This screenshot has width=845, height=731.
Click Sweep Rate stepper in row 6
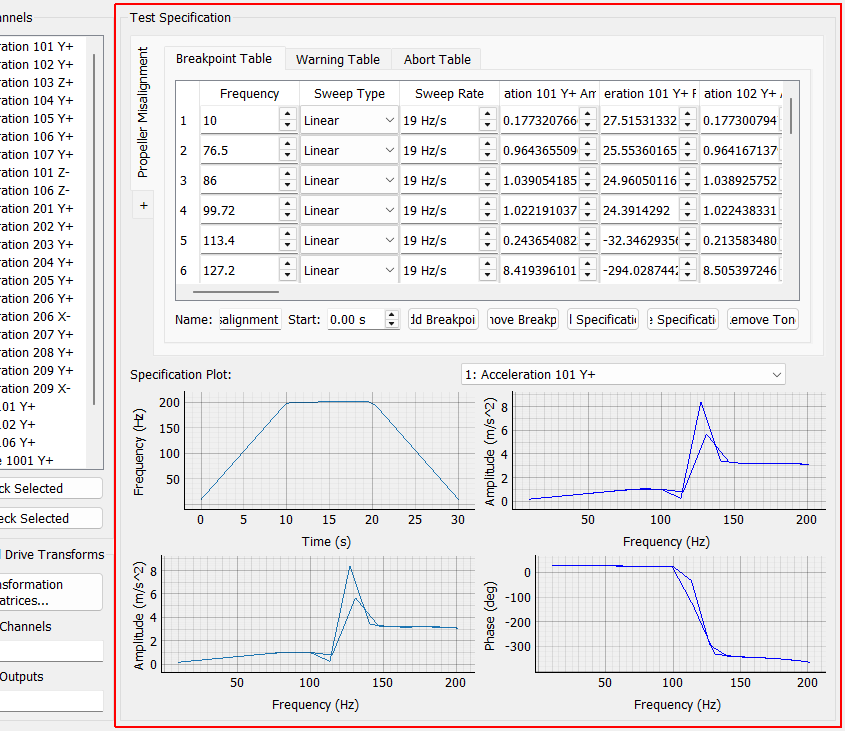pos(488,270)
